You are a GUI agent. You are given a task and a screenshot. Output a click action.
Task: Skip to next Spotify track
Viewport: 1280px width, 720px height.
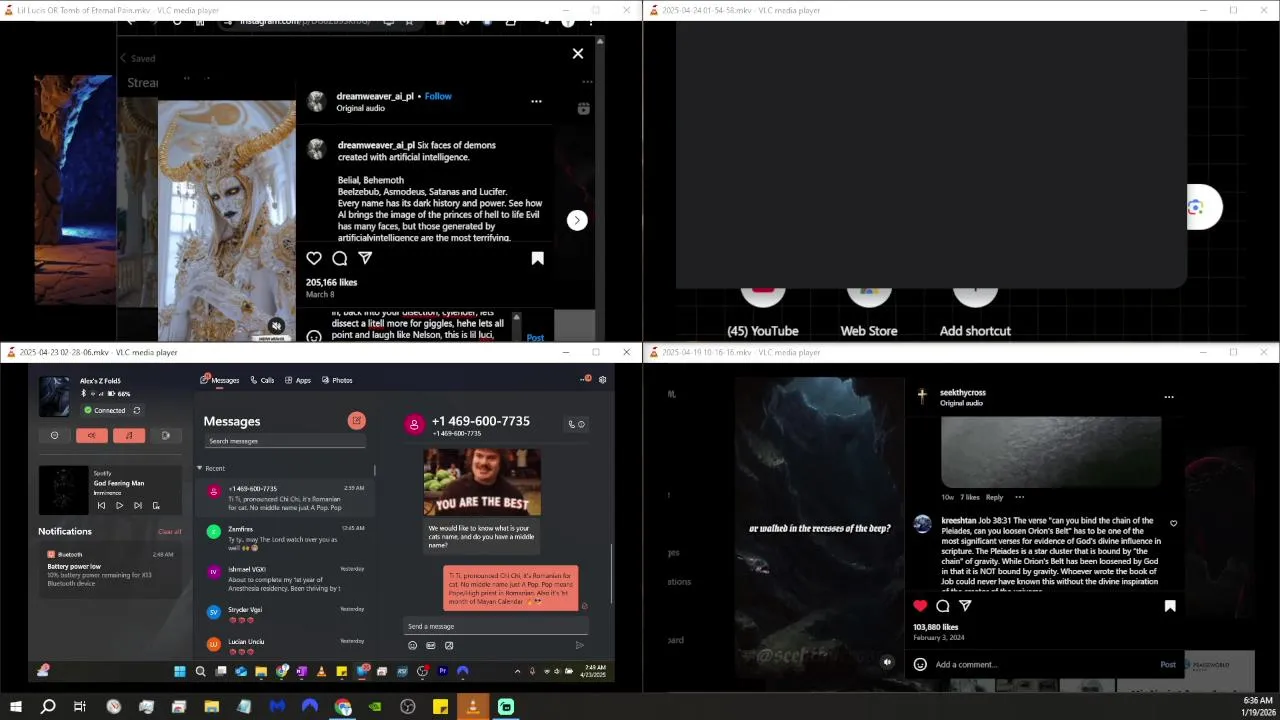pos(137,505)
